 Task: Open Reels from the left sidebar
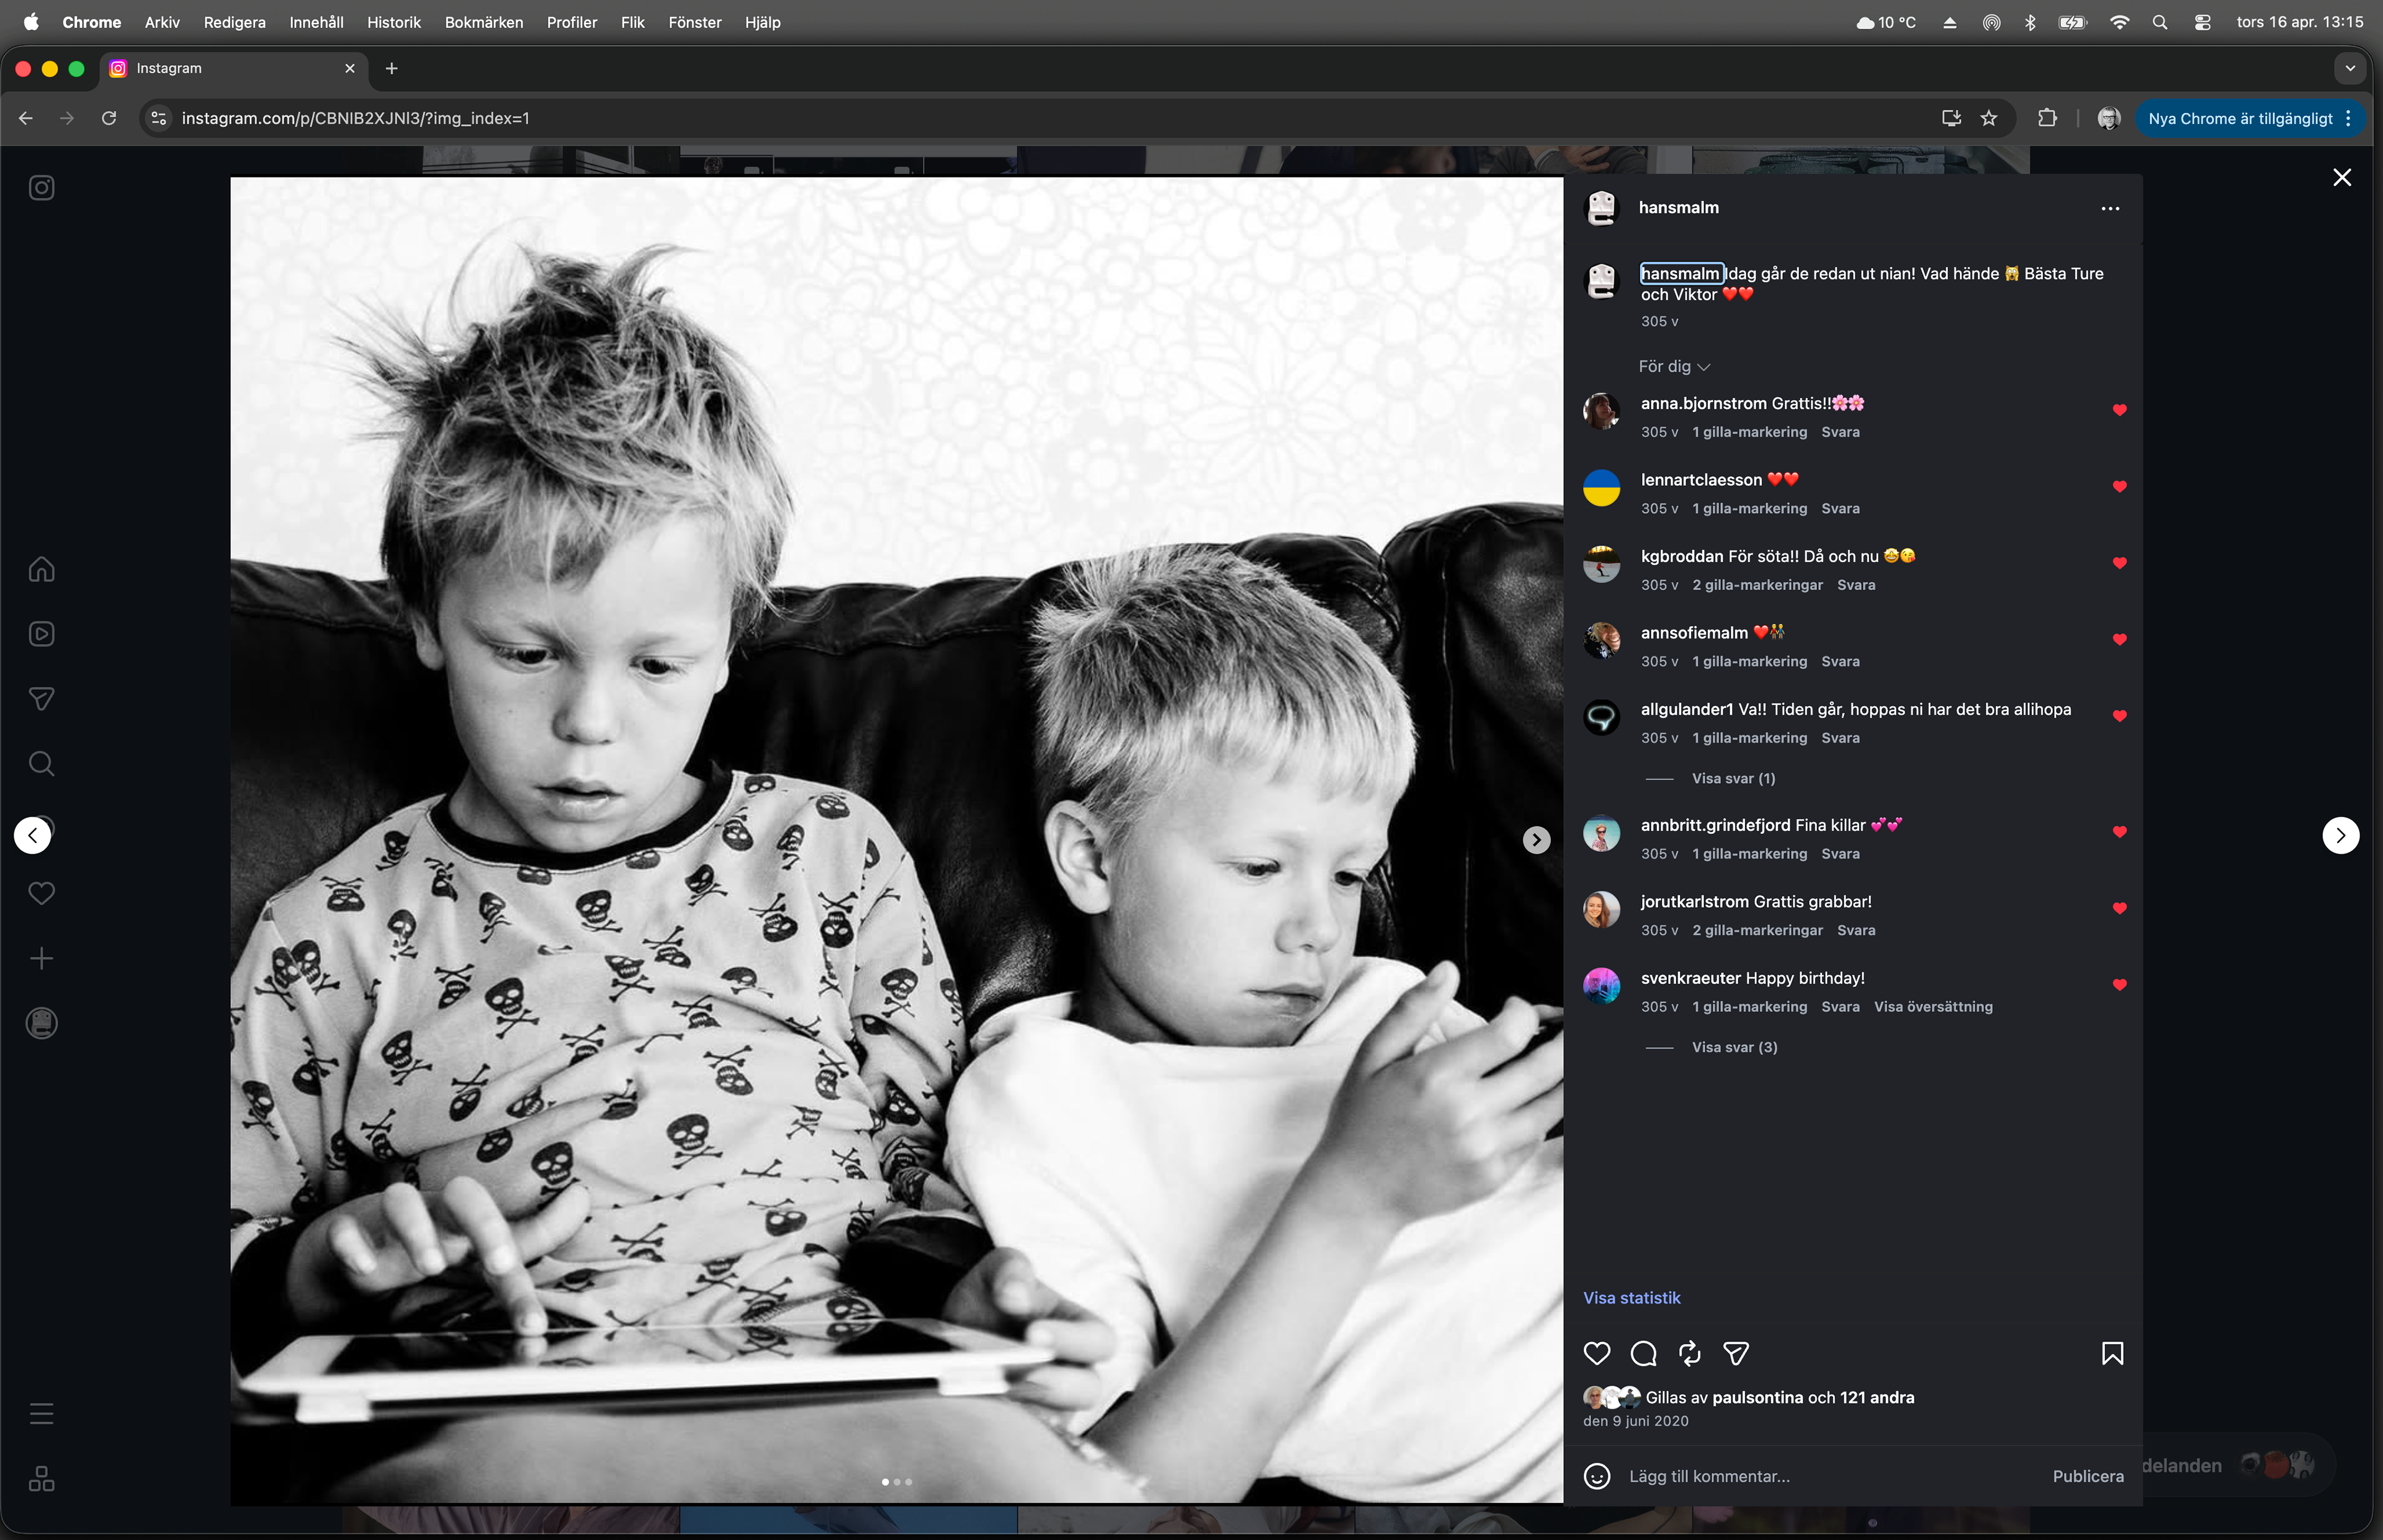41,634
